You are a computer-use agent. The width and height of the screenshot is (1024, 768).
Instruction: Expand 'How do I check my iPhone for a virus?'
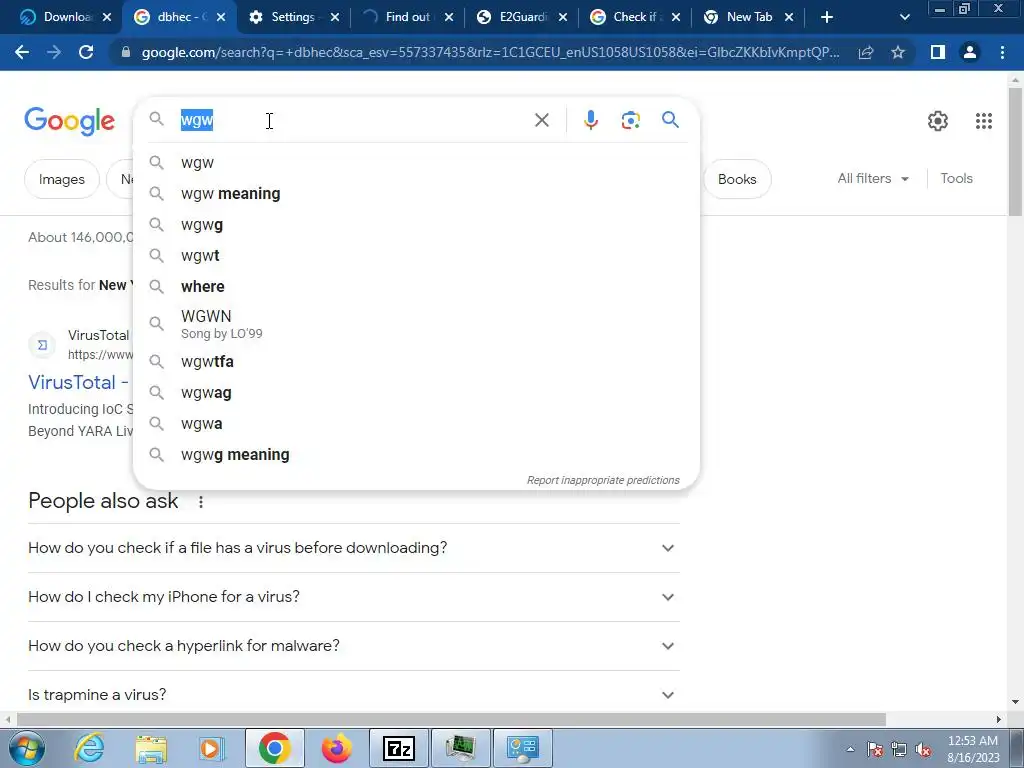tap(354, 597)
